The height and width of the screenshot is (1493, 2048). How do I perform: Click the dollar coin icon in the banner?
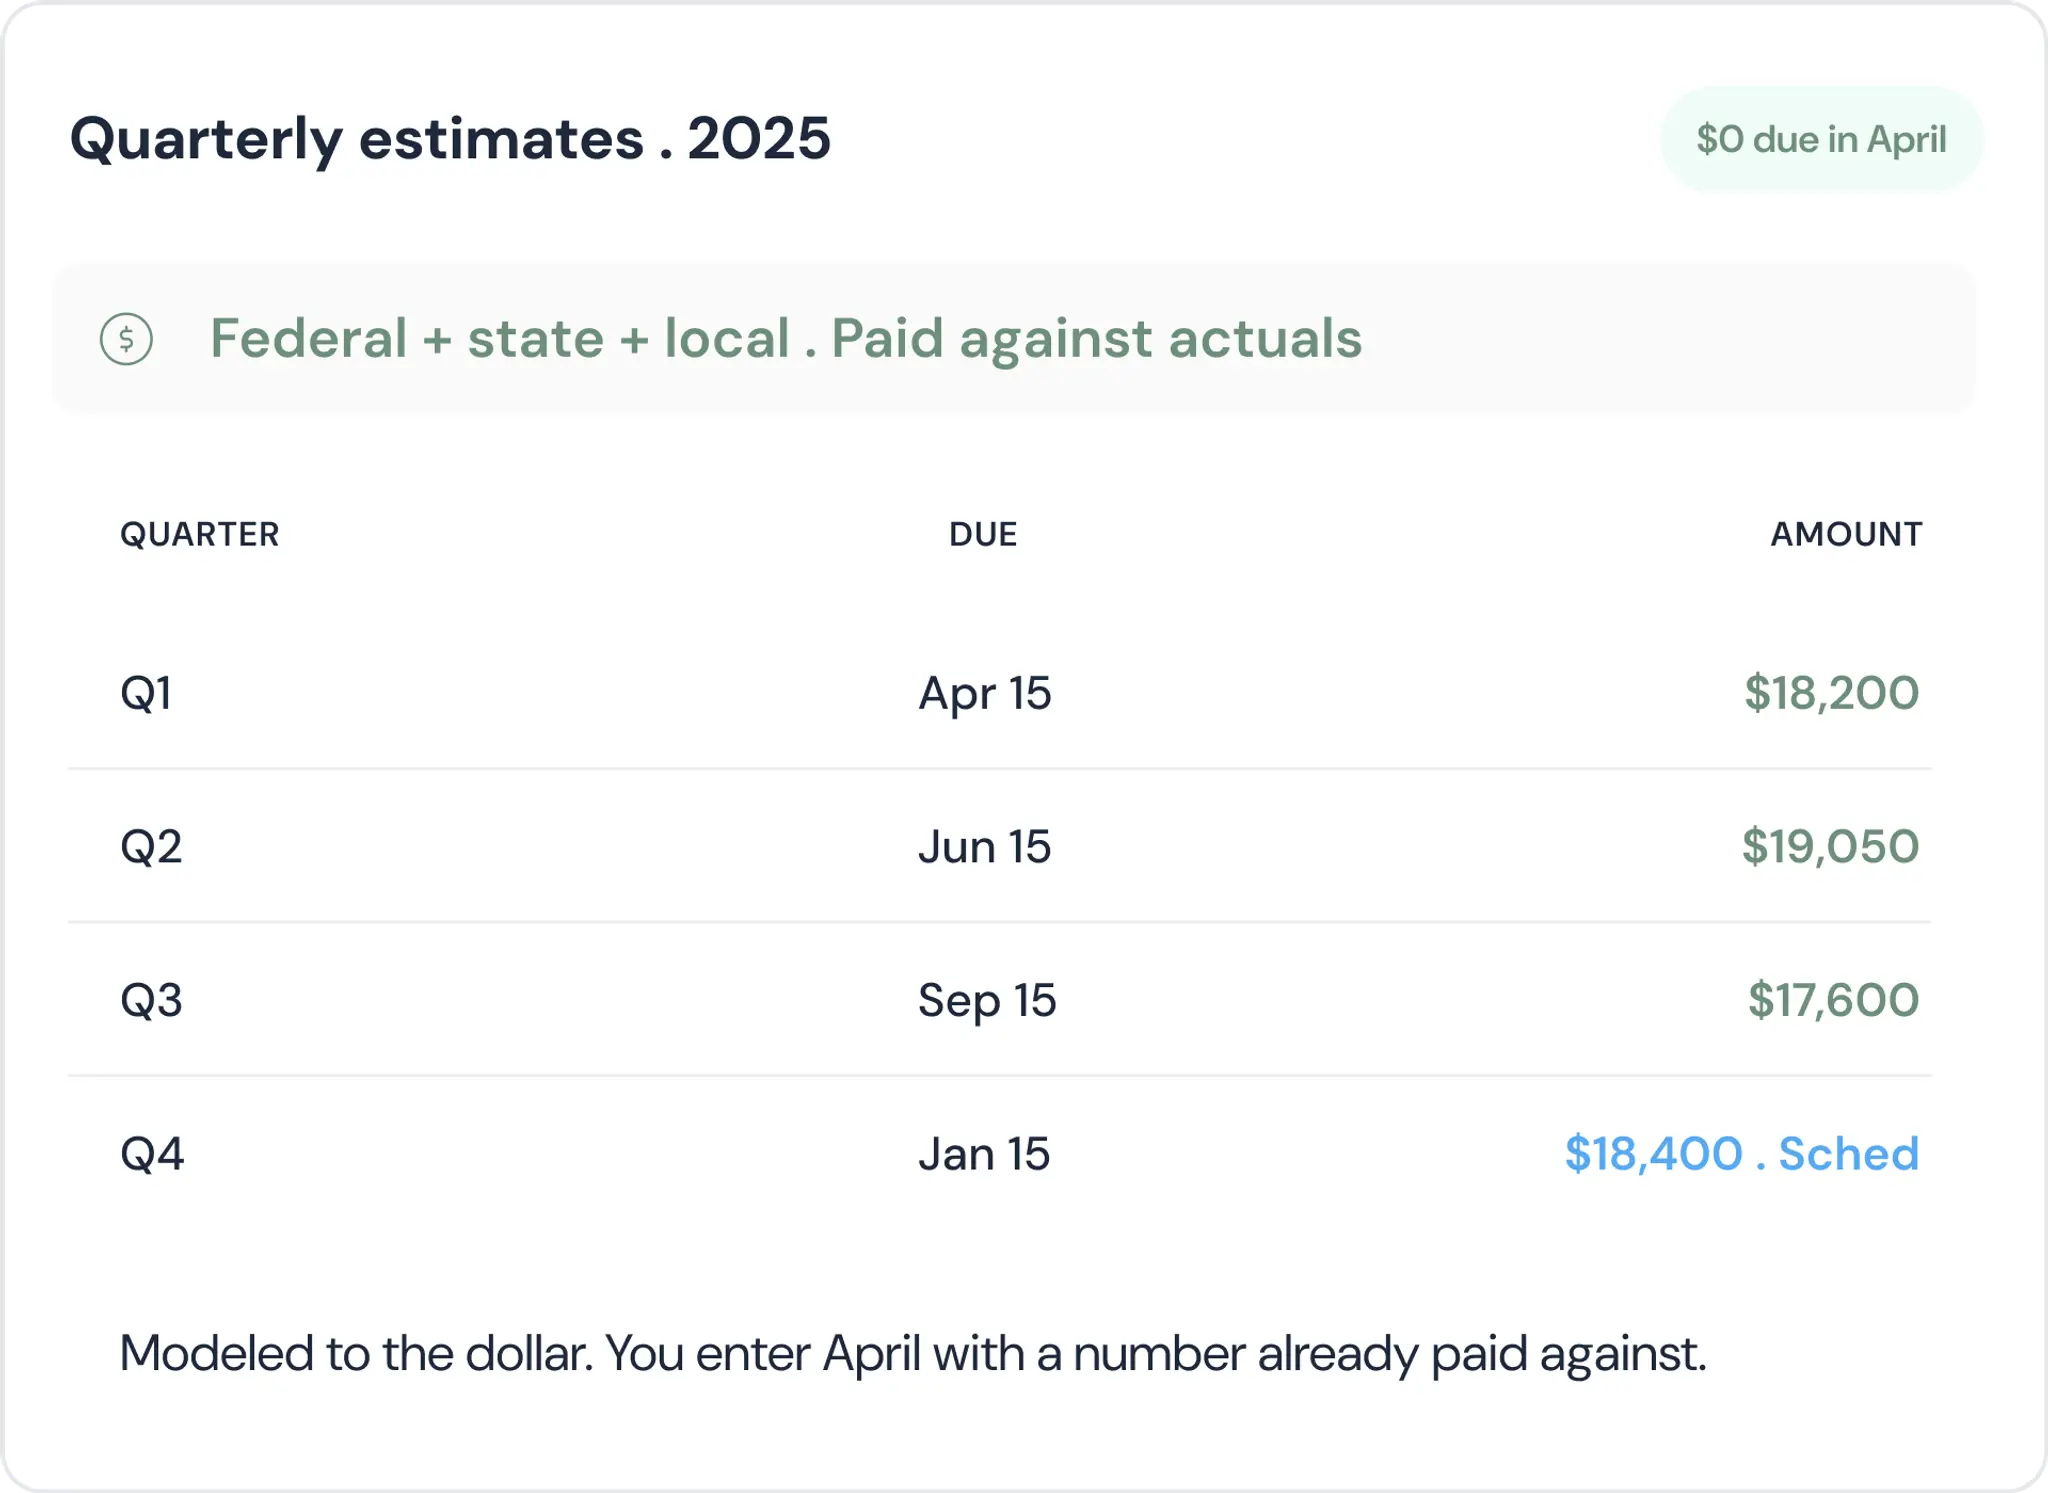[x=126, y=339]
